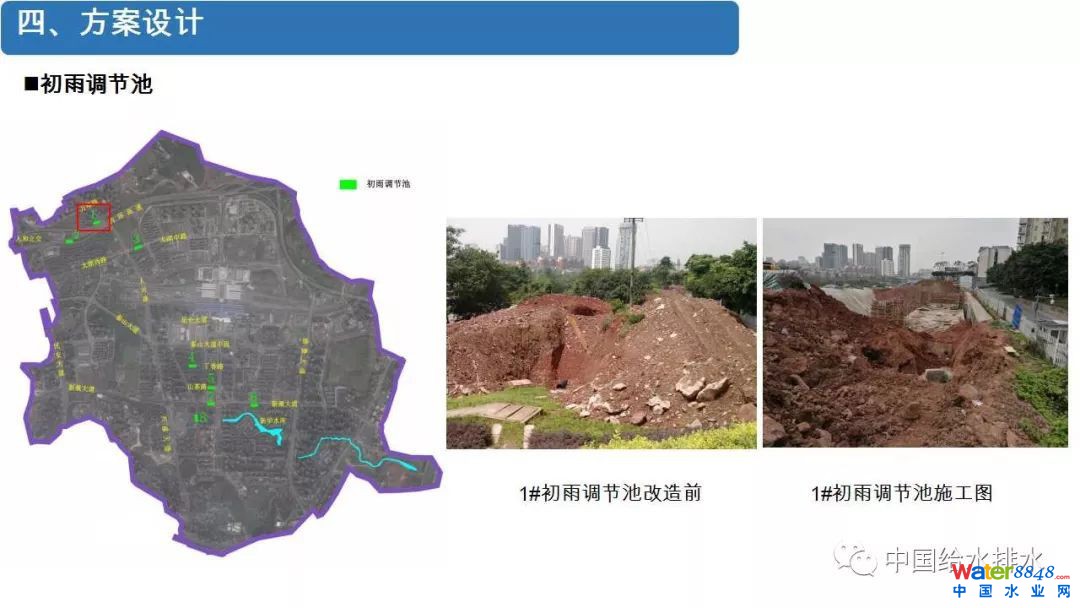Image resolution: width=1080 pixels, height=608 pixels.
Task: Click the green legend color swatch
Action: [x=348, y=184]
